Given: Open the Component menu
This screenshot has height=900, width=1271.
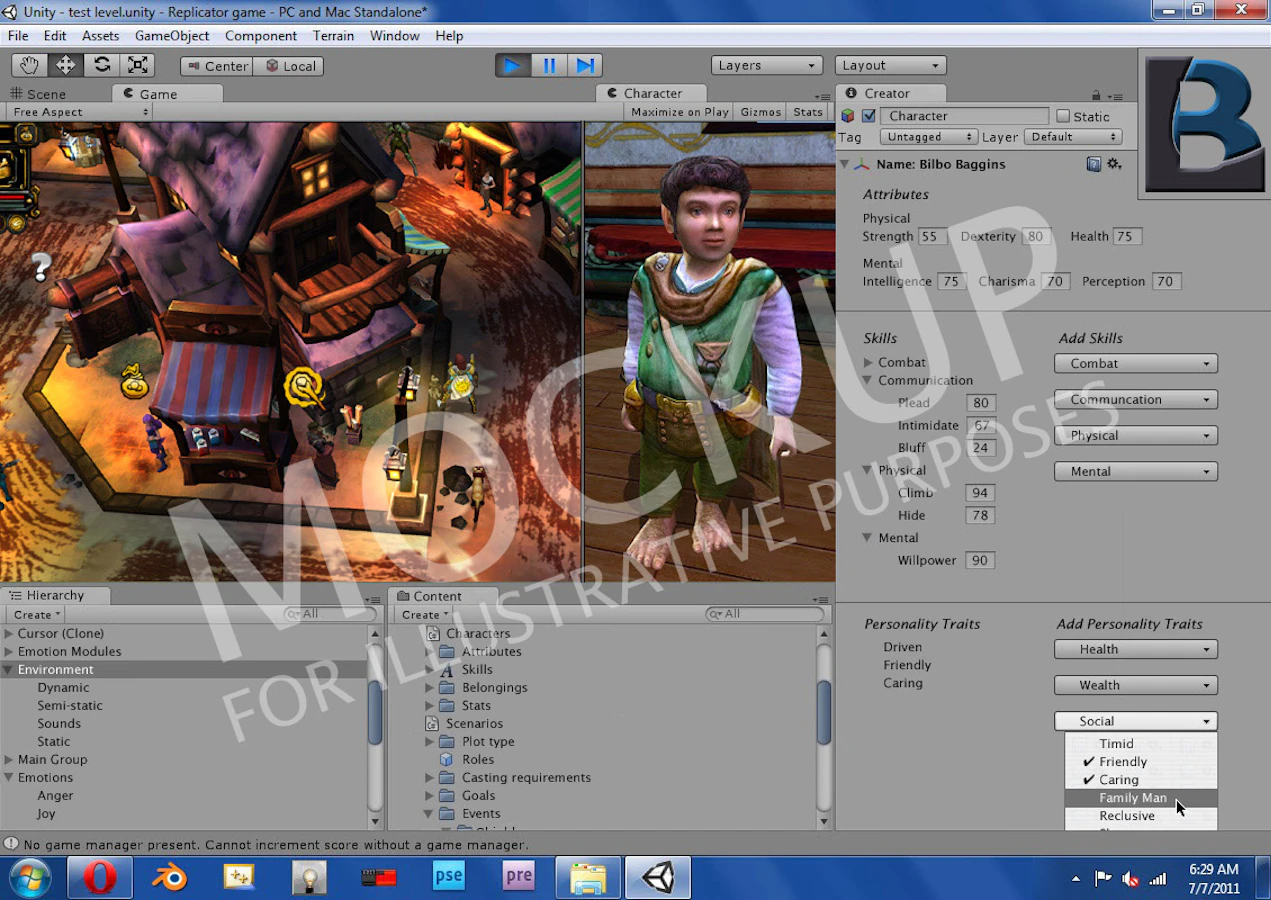Looking at the screenshot, I should pyautogui.click(x=261, y=35).
